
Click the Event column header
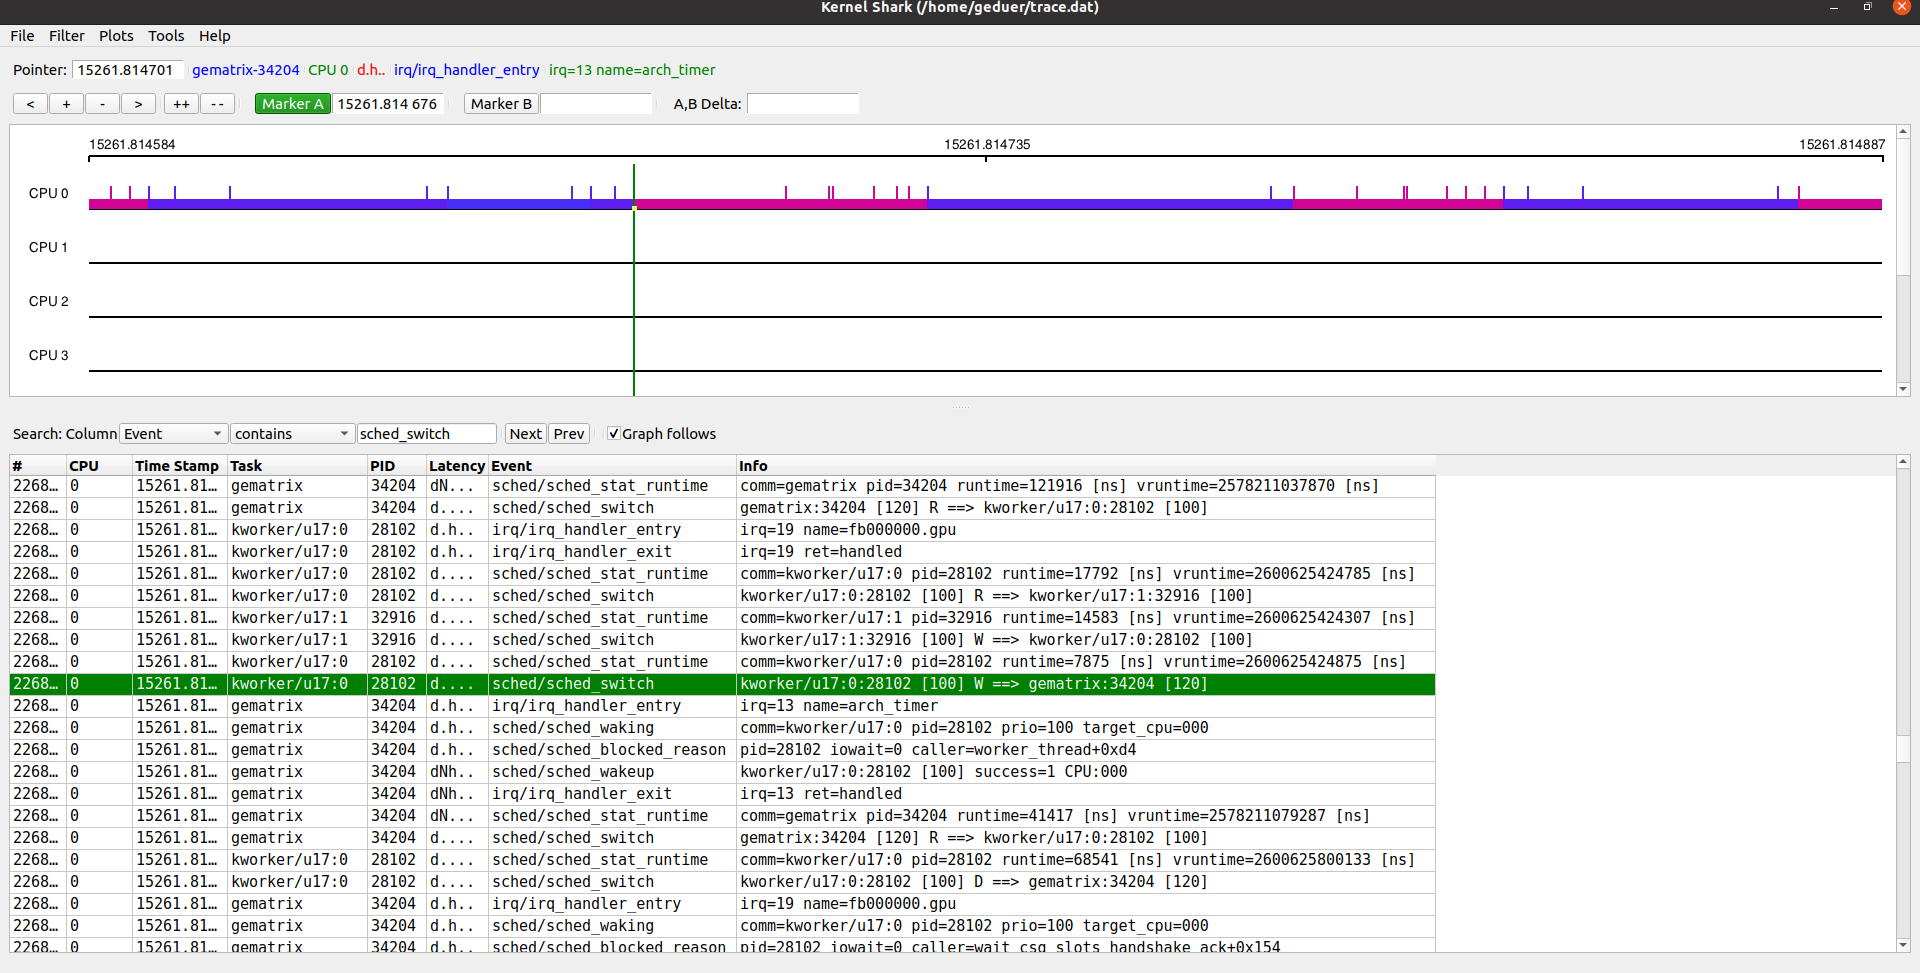pyautogui.click(x=612, y=466)
